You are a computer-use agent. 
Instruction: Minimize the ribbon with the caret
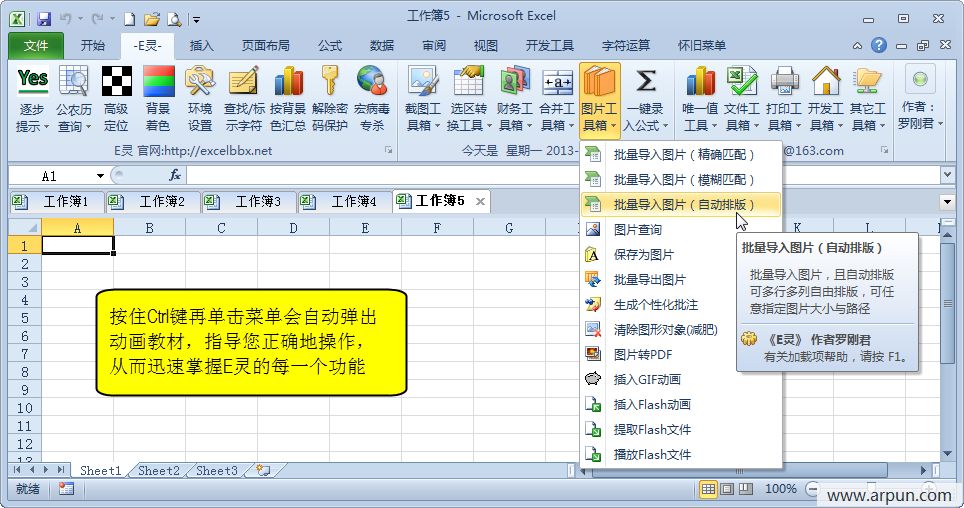coord(857,46)
